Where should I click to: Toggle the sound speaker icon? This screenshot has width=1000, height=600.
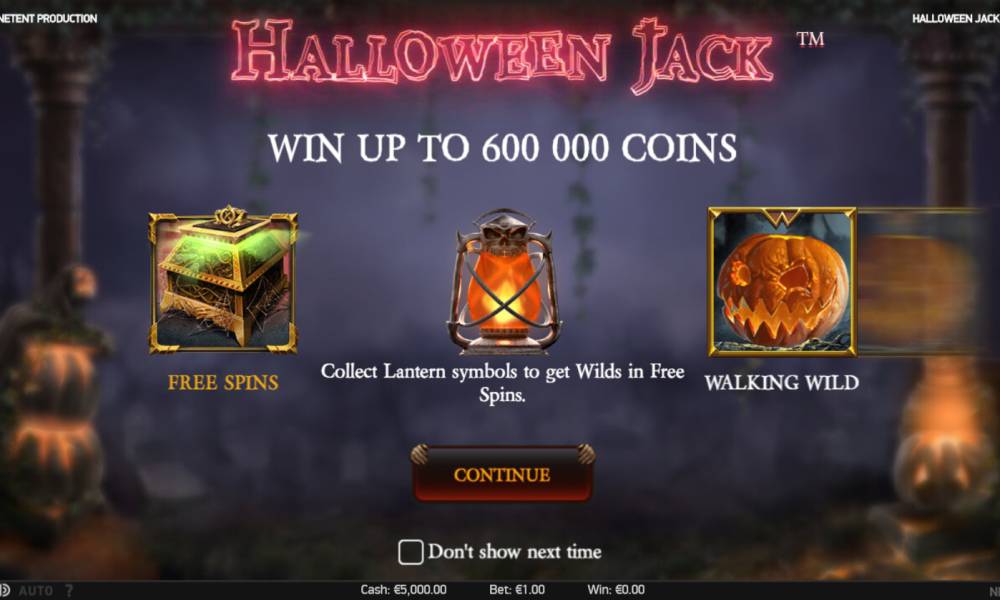click(4, 590)
